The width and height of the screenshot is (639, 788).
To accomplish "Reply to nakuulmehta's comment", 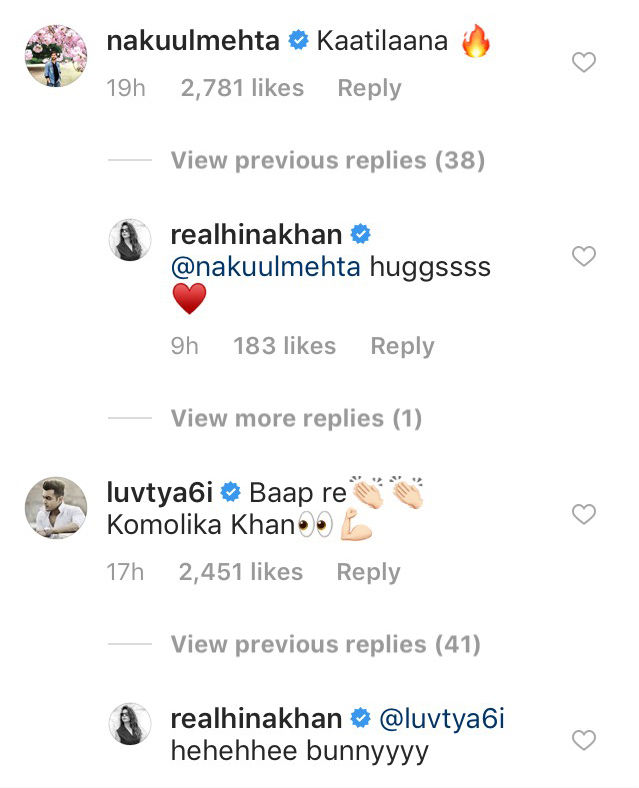I will [x=369, y=88].
